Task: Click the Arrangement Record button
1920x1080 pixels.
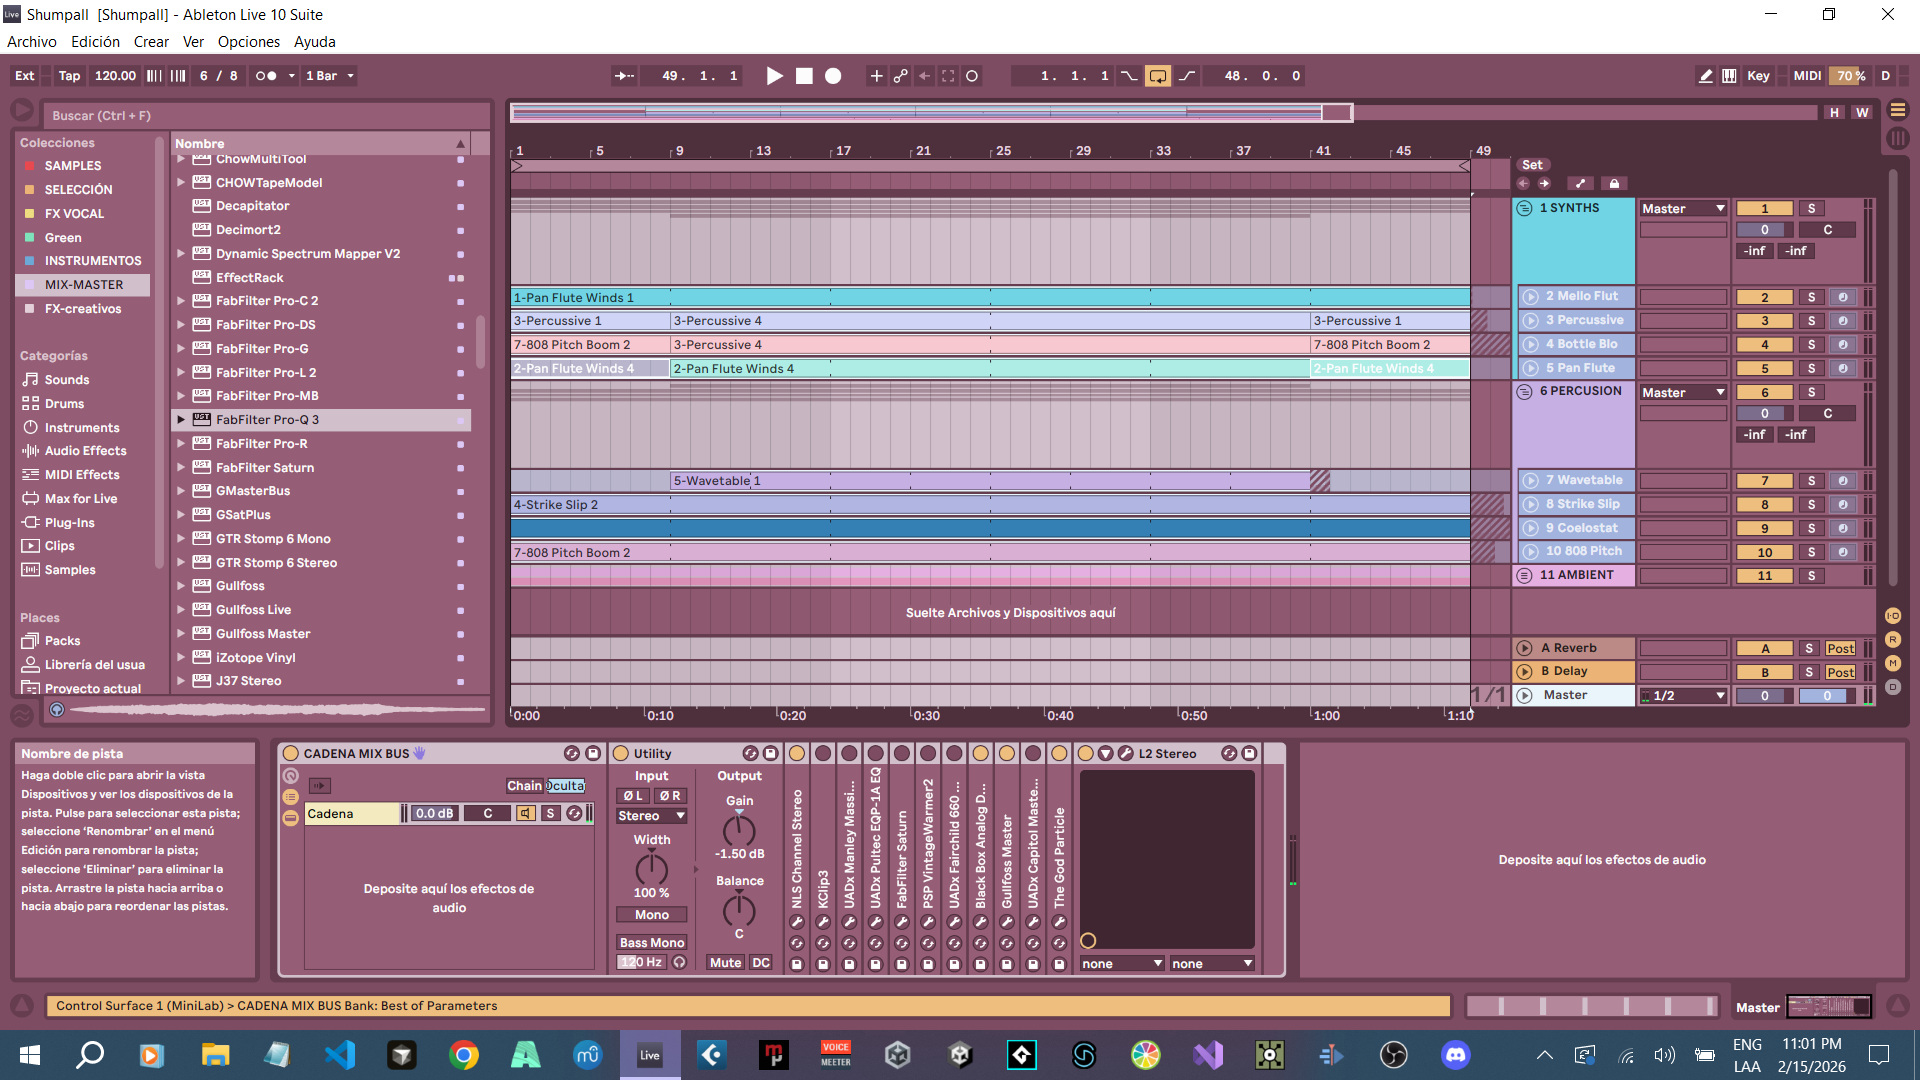Action: tap(833, 76)
